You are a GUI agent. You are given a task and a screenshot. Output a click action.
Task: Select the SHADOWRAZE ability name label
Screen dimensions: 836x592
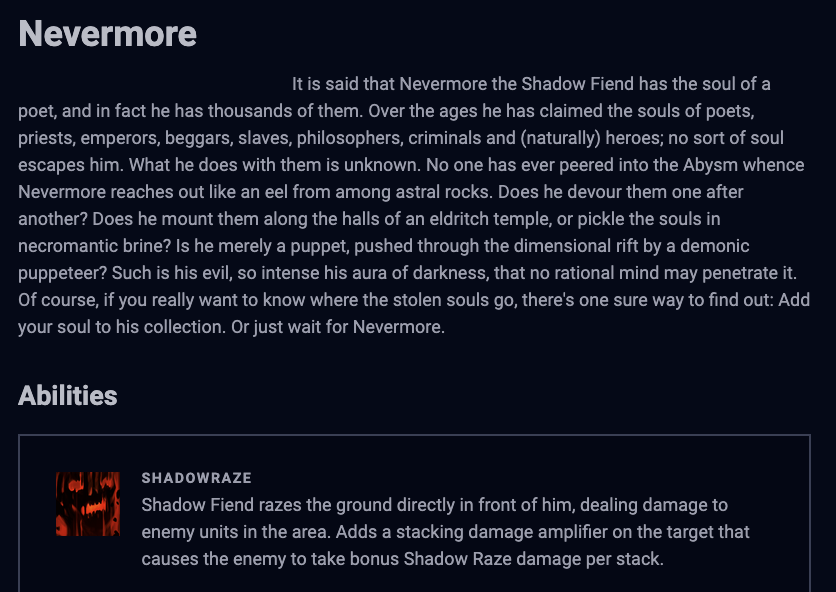(197, 478)
